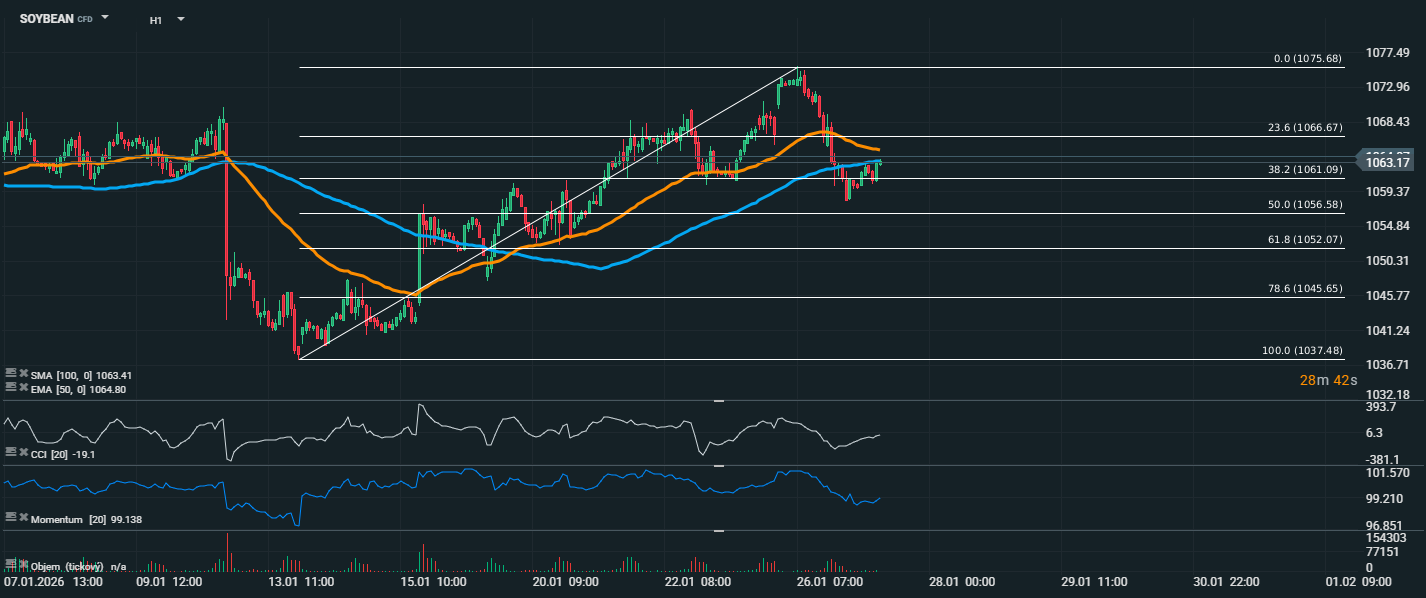1426x598 pixels.
Task: Expand the SOYBEAN instrument dropdown arrow
Action: 105,19
